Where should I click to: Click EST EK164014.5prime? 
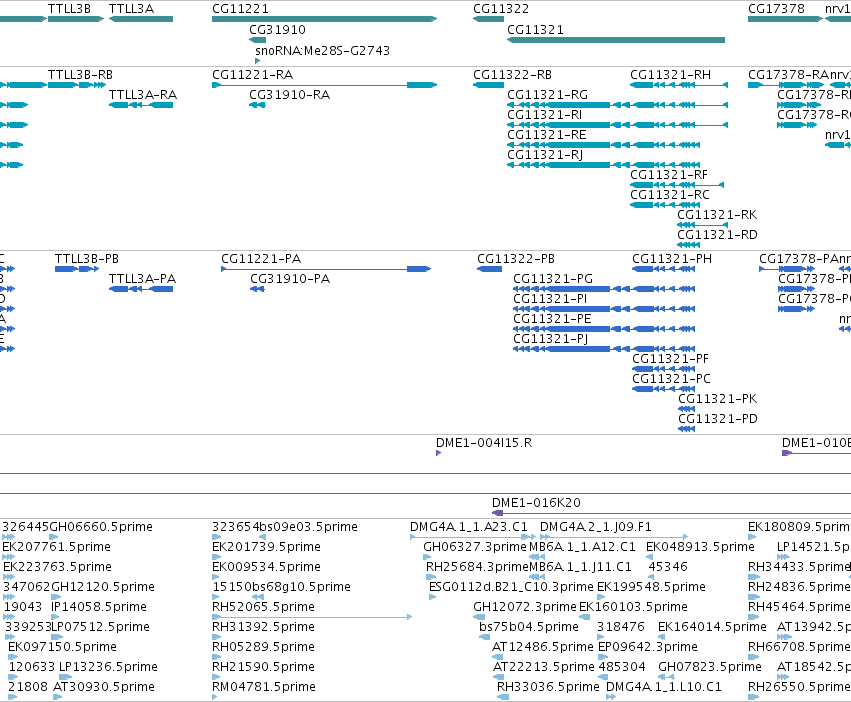click(712, 627)
